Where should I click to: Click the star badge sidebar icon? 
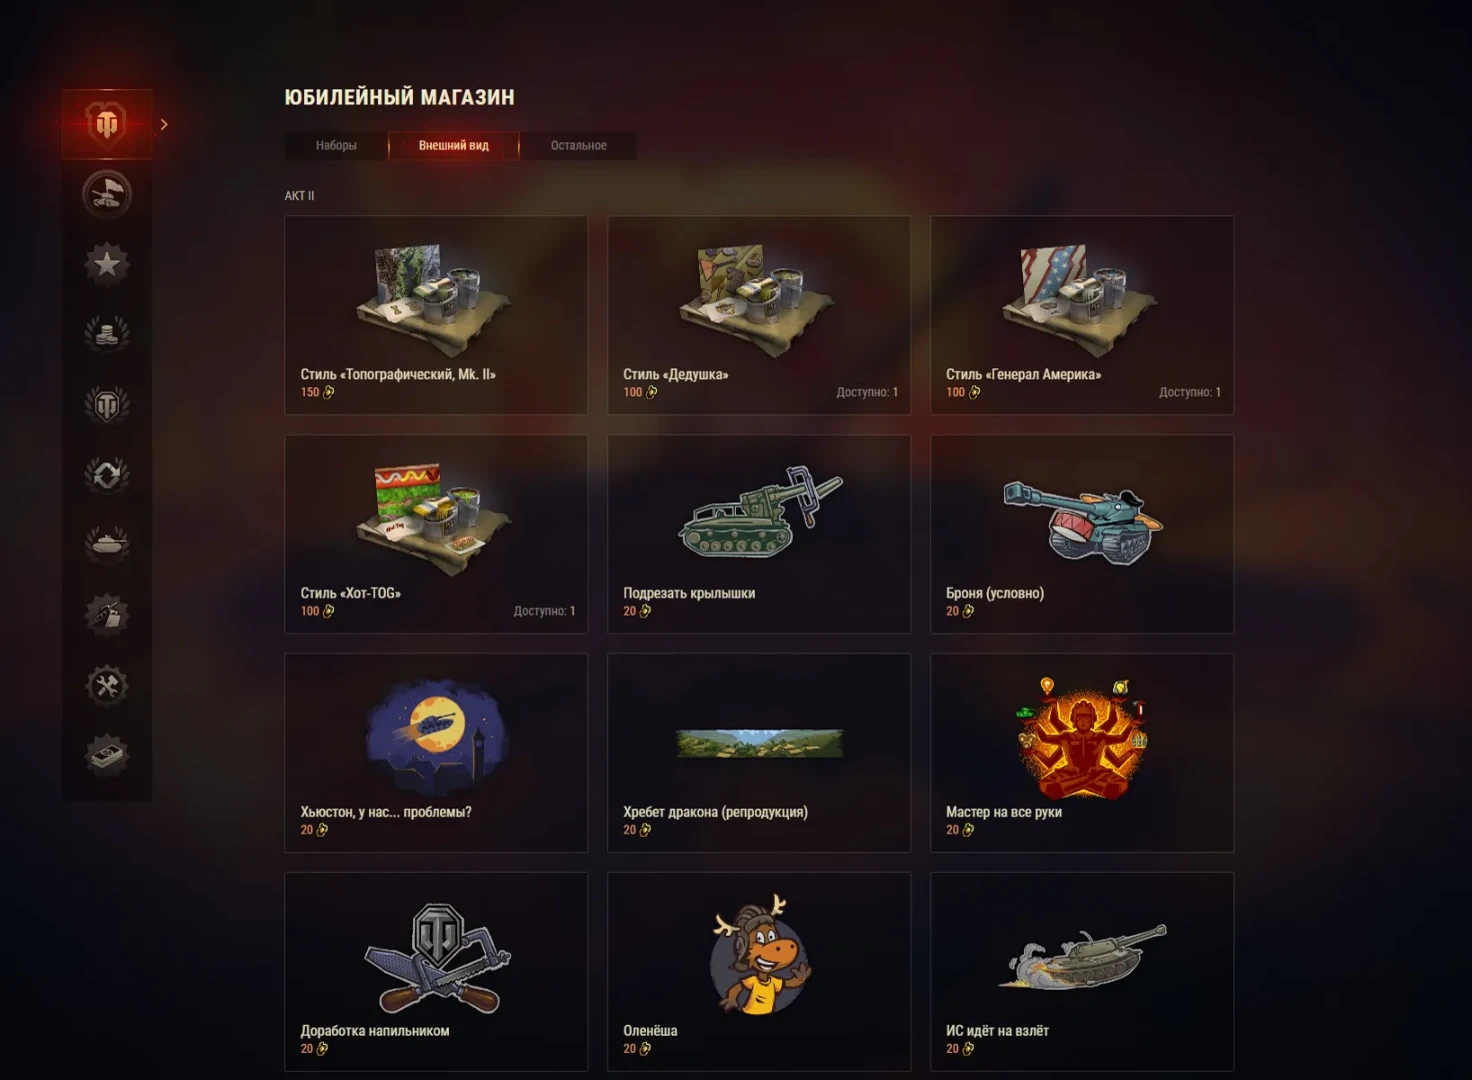point(107,264)
